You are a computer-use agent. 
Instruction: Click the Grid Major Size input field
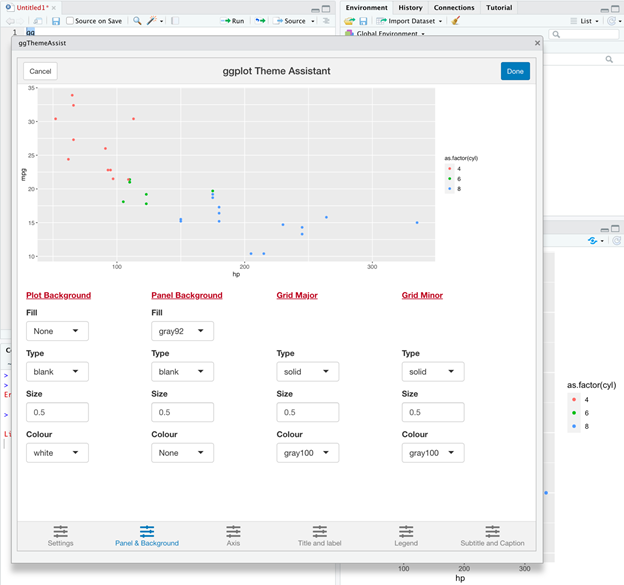pyautogui.click(x=307, y=412)
